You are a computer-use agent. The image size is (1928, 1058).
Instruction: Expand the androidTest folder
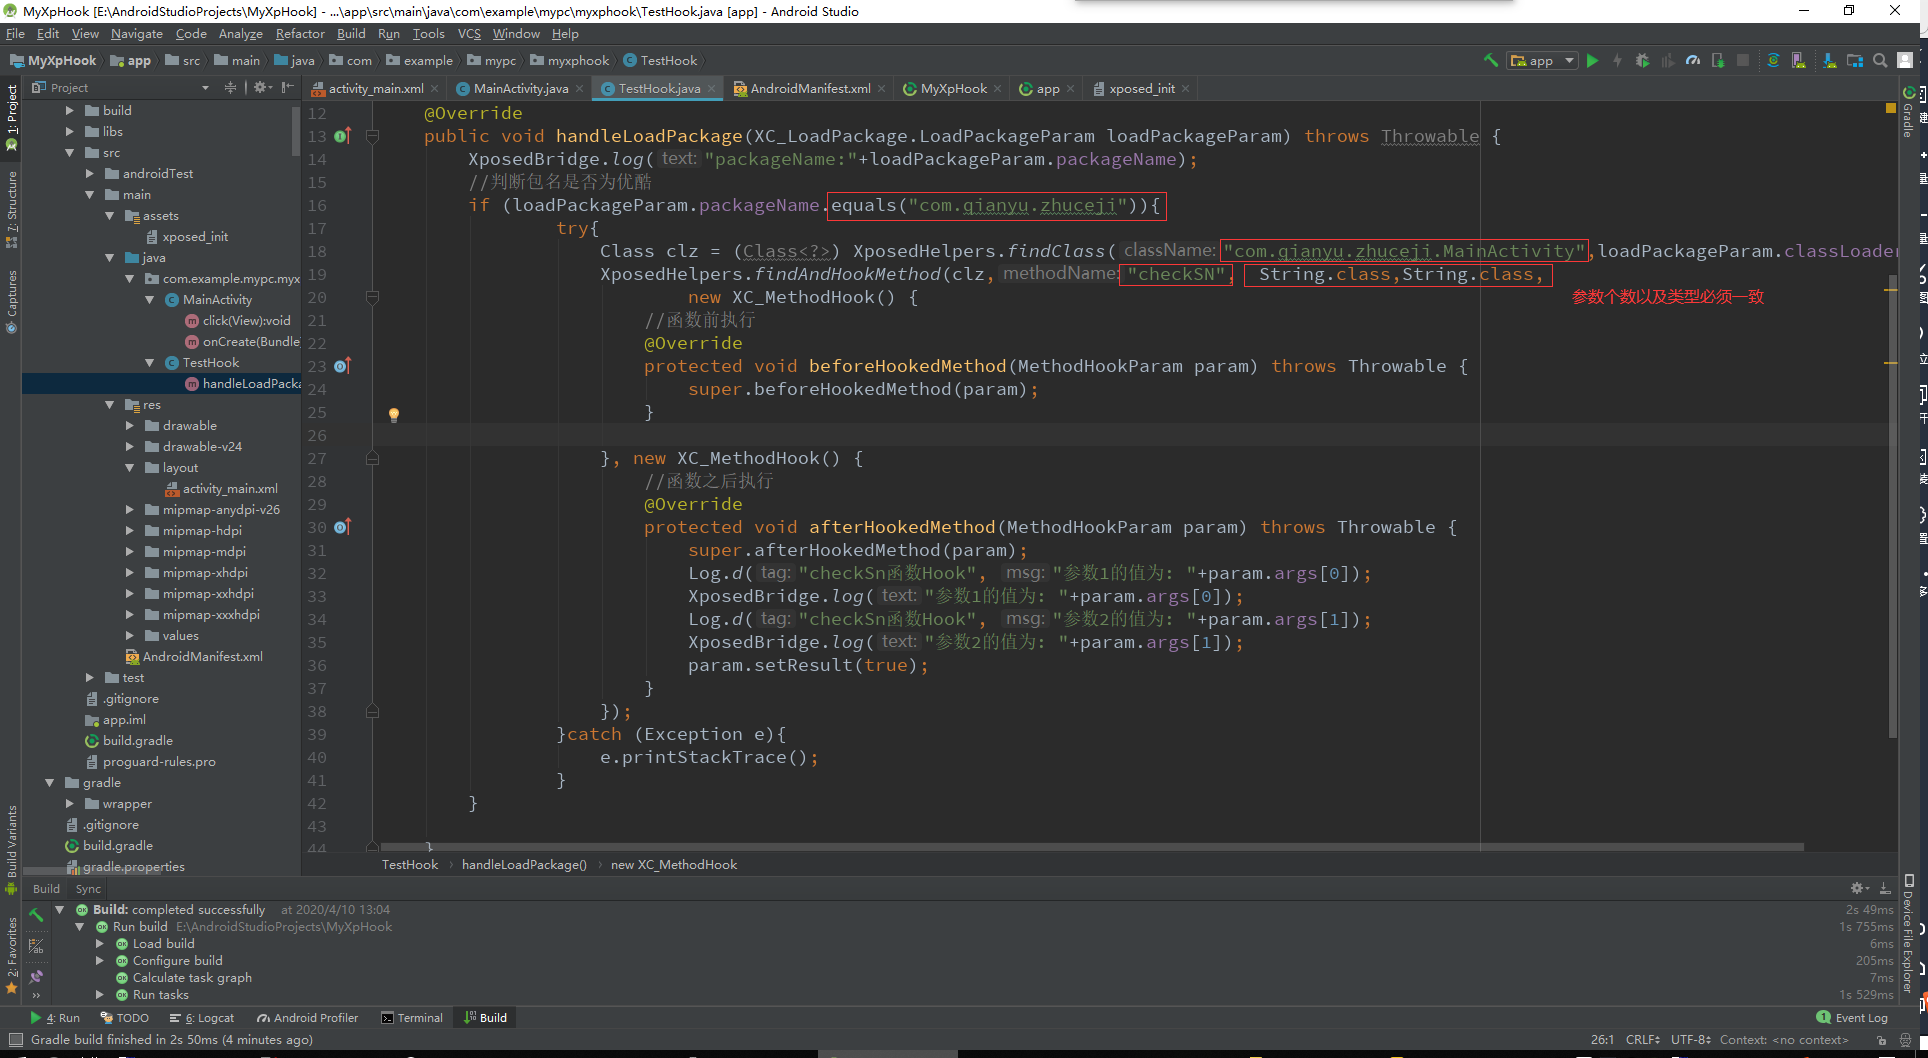coord(89,174)
